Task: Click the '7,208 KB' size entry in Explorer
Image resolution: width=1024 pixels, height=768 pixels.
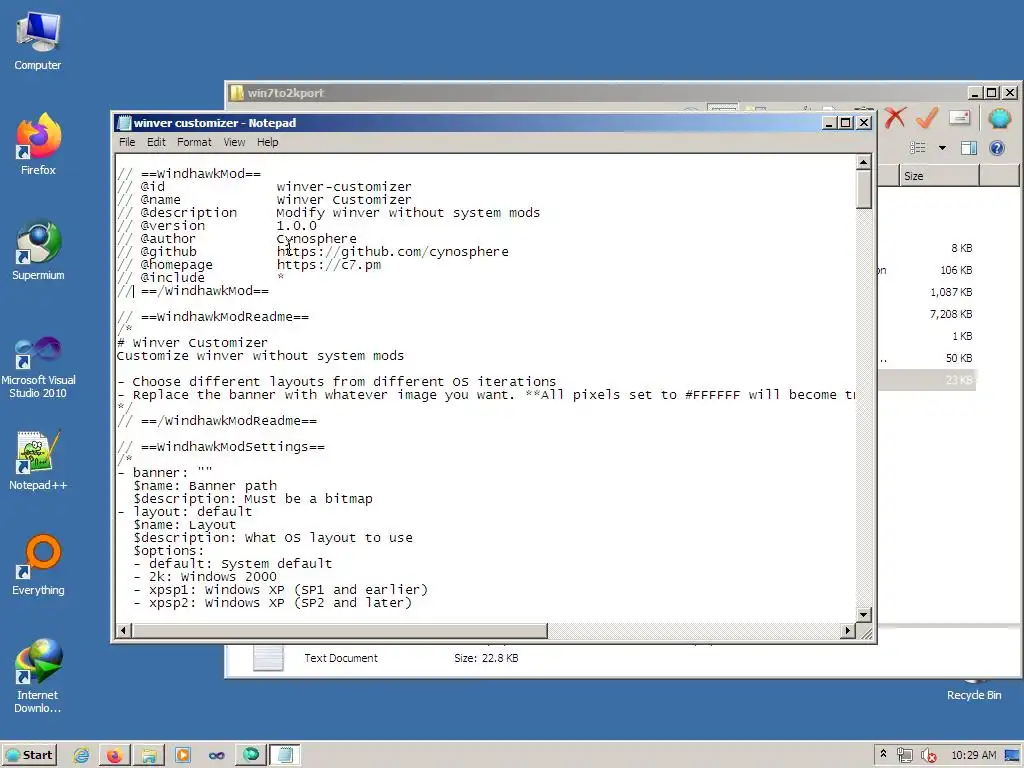Action: coord(951,314)
